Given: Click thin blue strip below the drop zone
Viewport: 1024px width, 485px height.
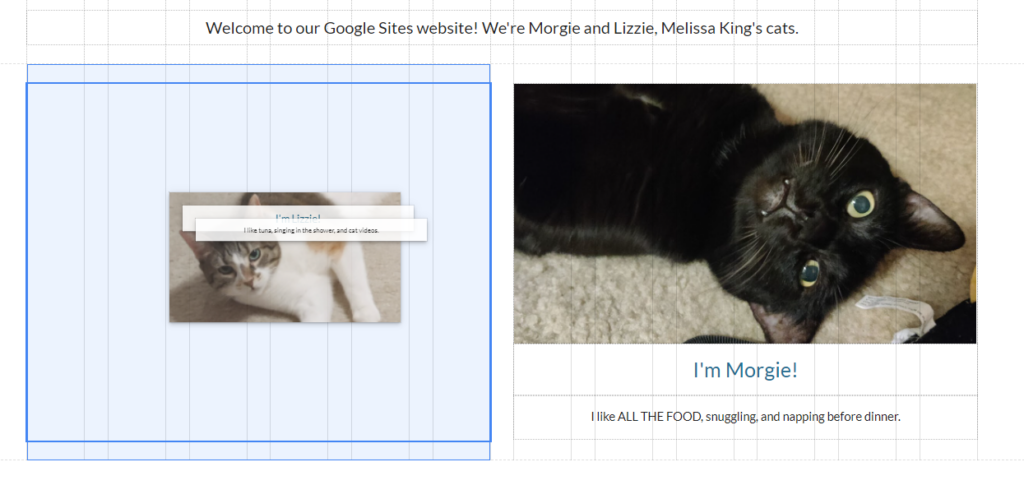Looking at the screenshot, I should [x=258, y=451].
